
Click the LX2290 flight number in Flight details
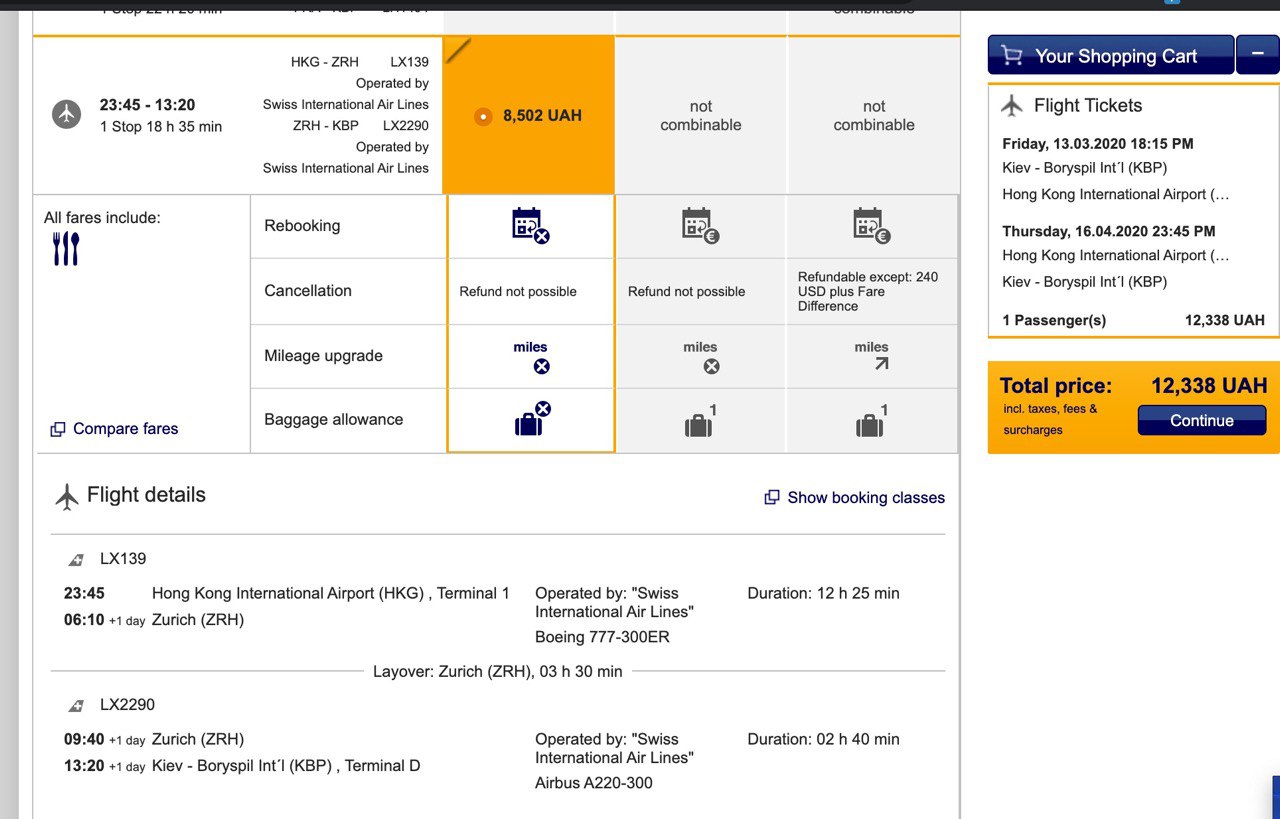(x=127, y=705)
